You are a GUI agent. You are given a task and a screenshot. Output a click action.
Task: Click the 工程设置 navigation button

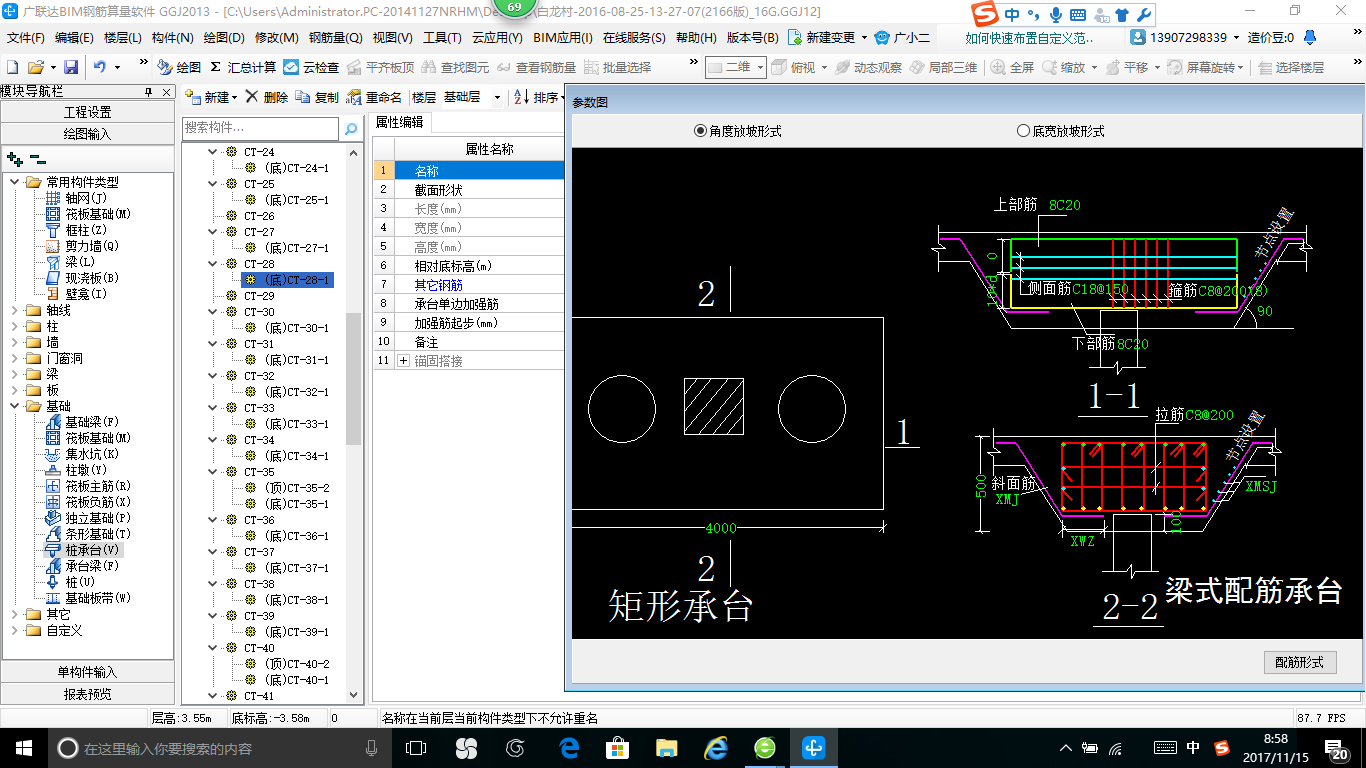(x=88, y=112)
